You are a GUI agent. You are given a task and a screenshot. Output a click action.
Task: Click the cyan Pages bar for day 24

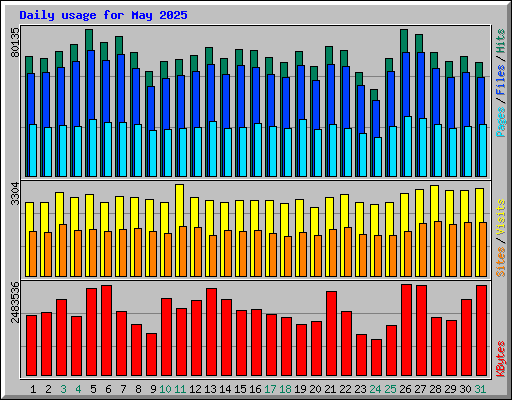[x=378, y=157]
